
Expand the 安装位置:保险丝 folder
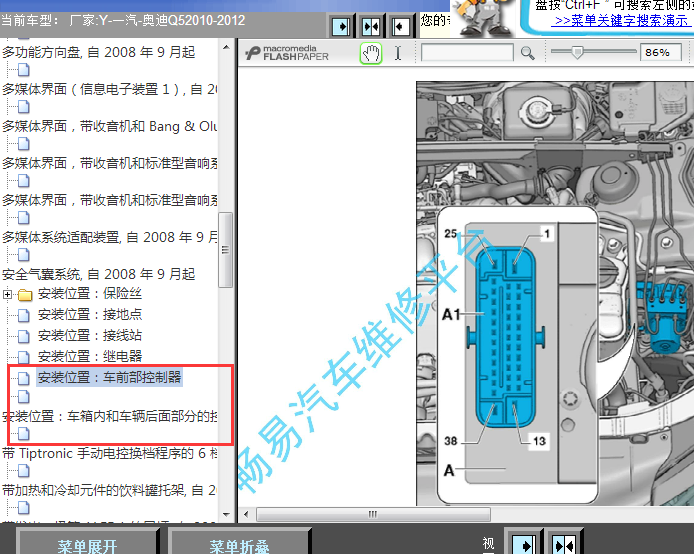pyautogui.click(x=7, y=294)
